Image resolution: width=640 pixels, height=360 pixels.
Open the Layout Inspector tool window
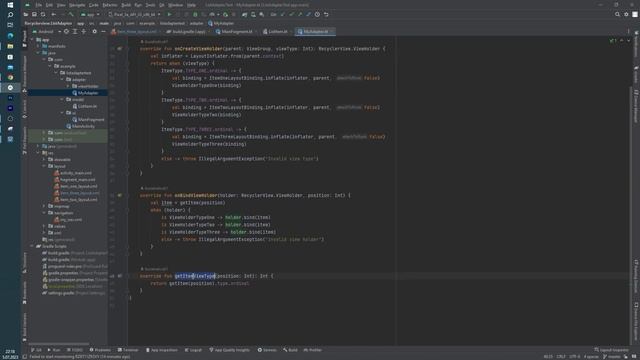(x=611, y=350)
